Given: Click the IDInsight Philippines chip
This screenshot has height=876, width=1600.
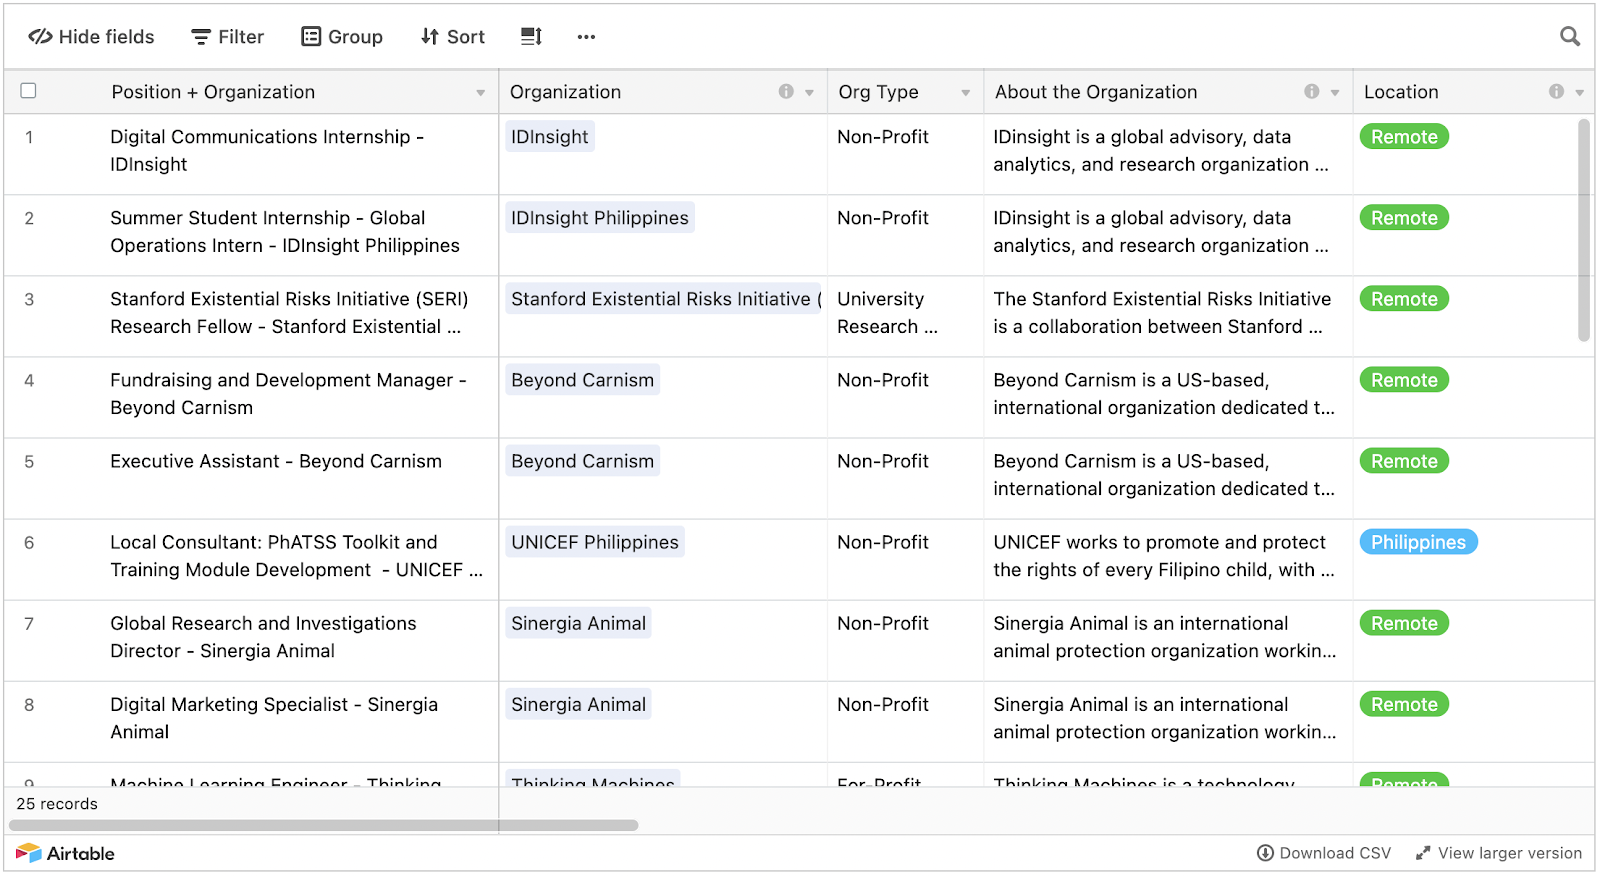Looking at the screenshot, I should click(600, 218).
